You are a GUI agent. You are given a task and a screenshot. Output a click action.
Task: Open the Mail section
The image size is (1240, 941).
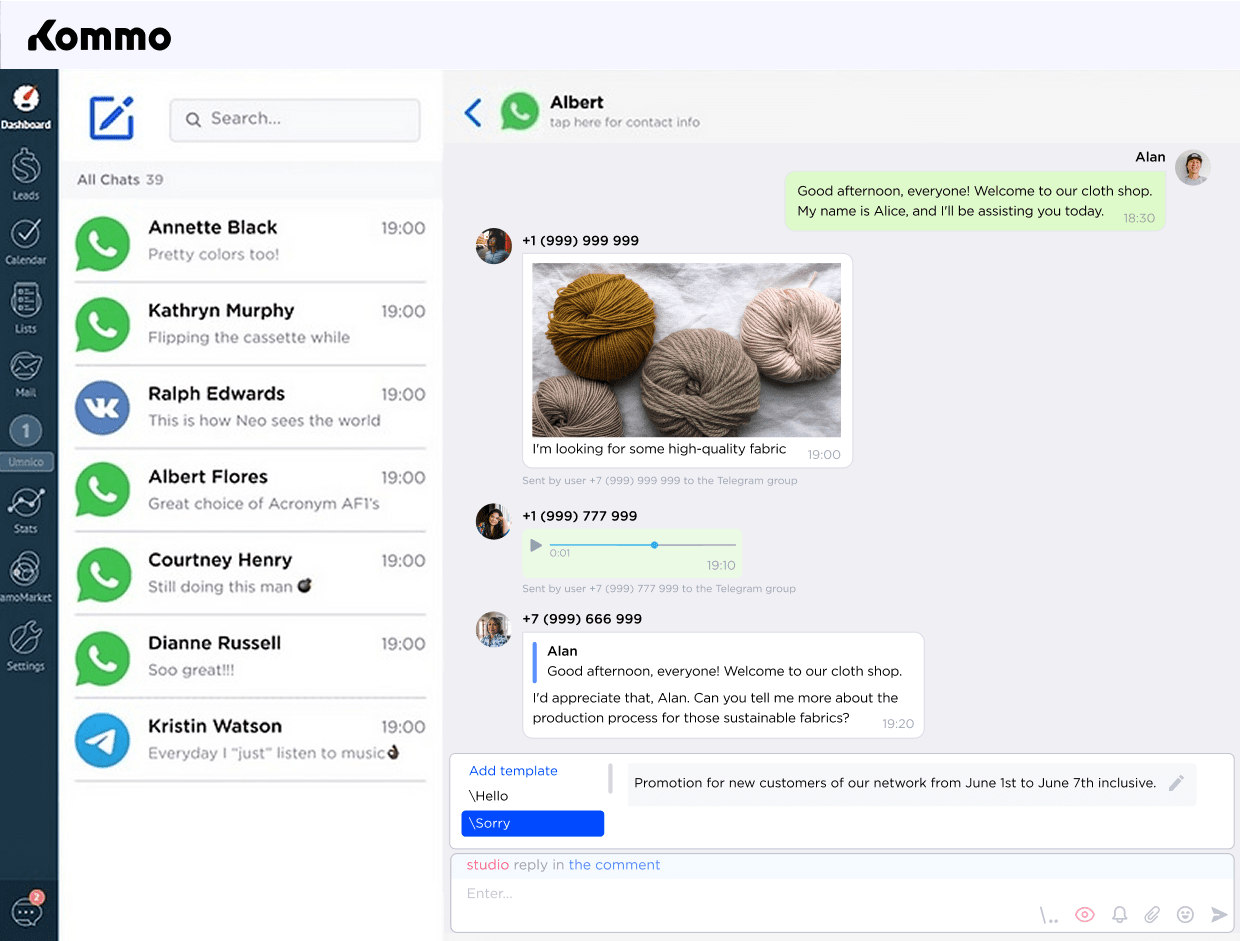pyautogui.click(x=26, y=373)
